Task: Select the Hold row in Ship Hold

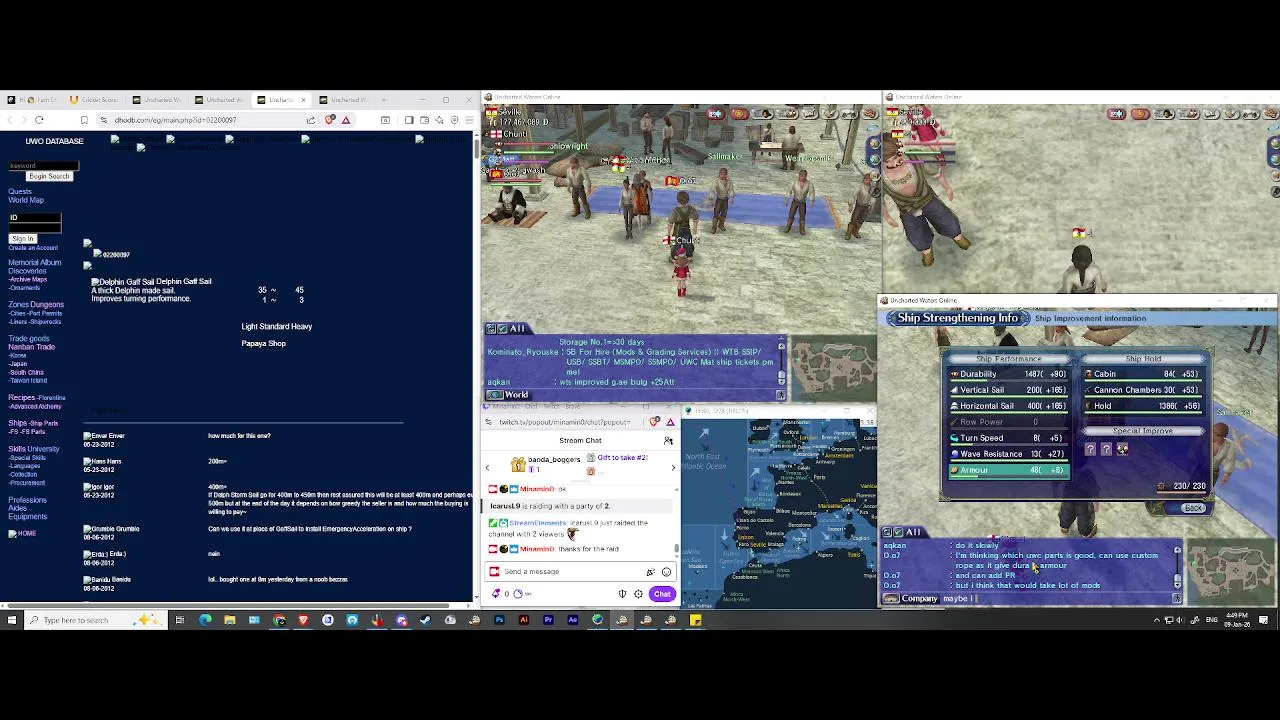Action: point(1144,406)
